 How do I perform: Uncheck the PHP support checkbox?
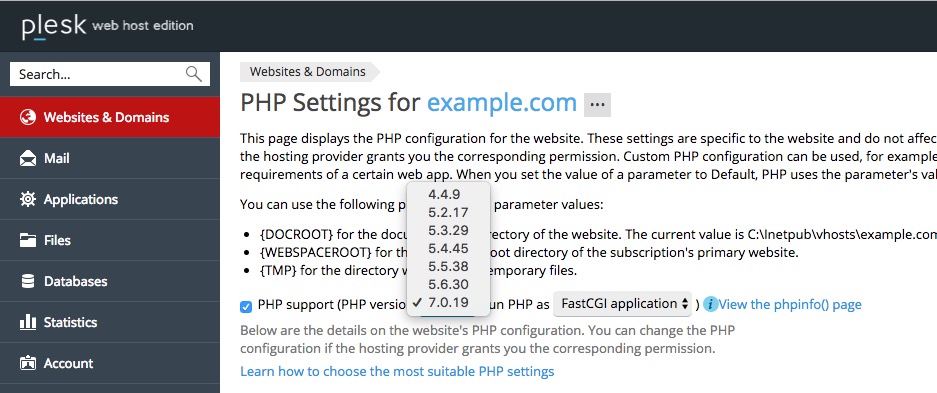click(x=246, y=307)
